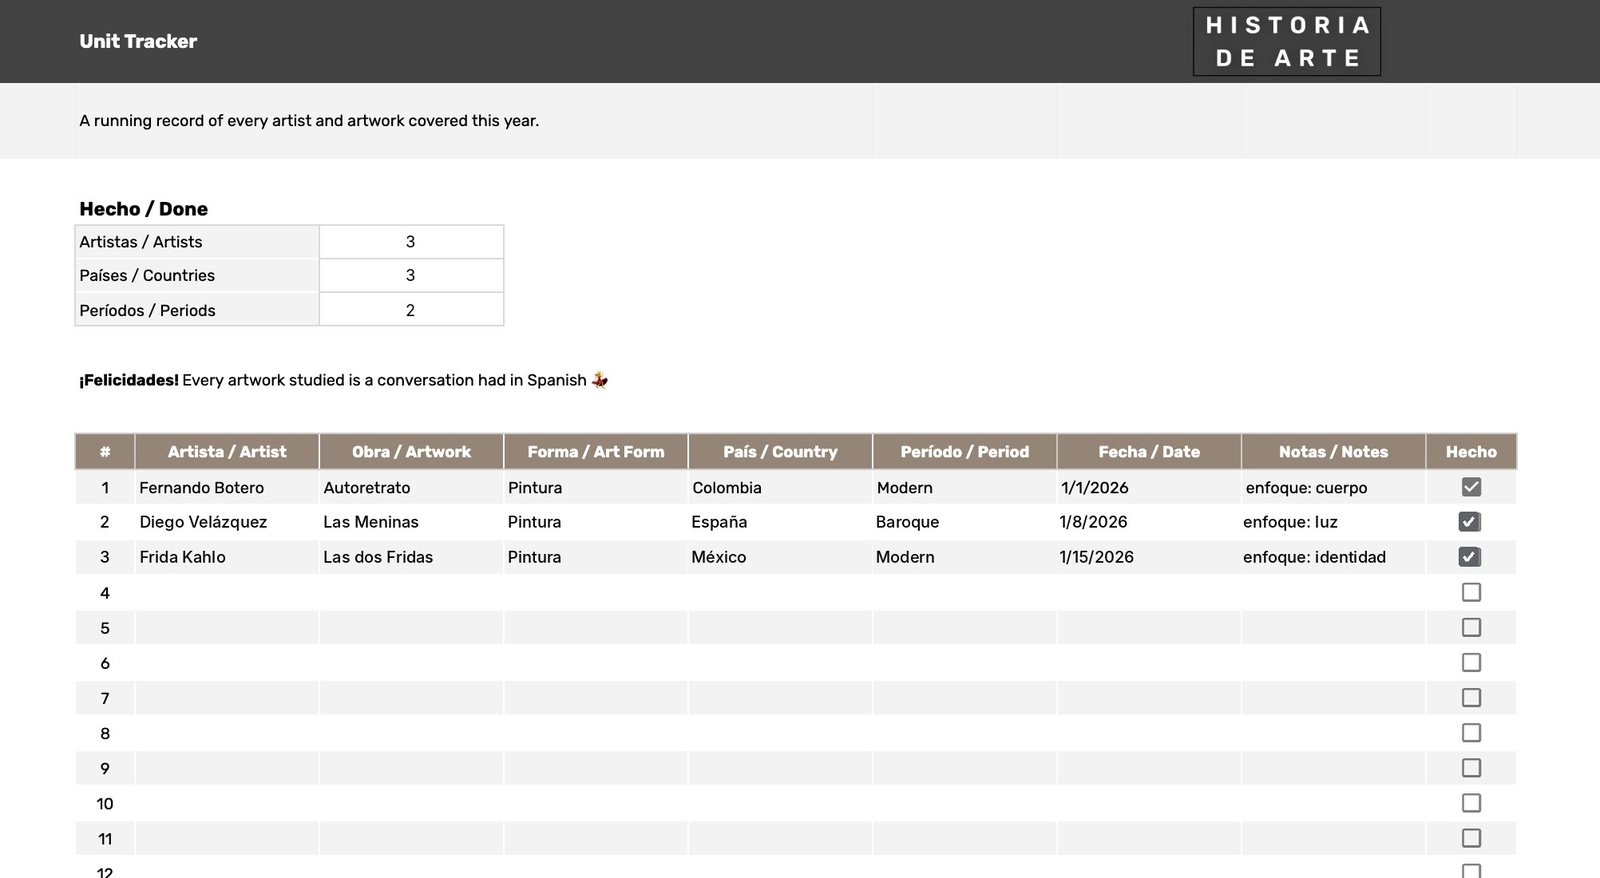
Task: Mark row 9 as Hecho
Action: click(x=1471, y=768)
